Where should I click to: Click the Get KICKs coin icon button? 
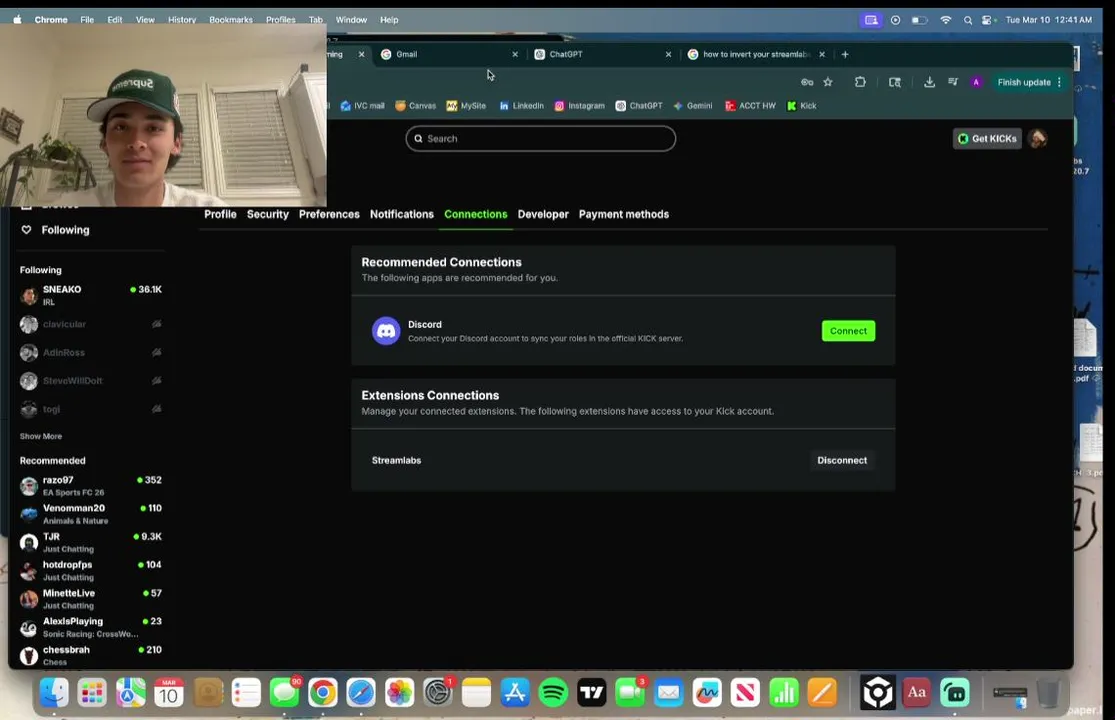click(x=963, y=139)
